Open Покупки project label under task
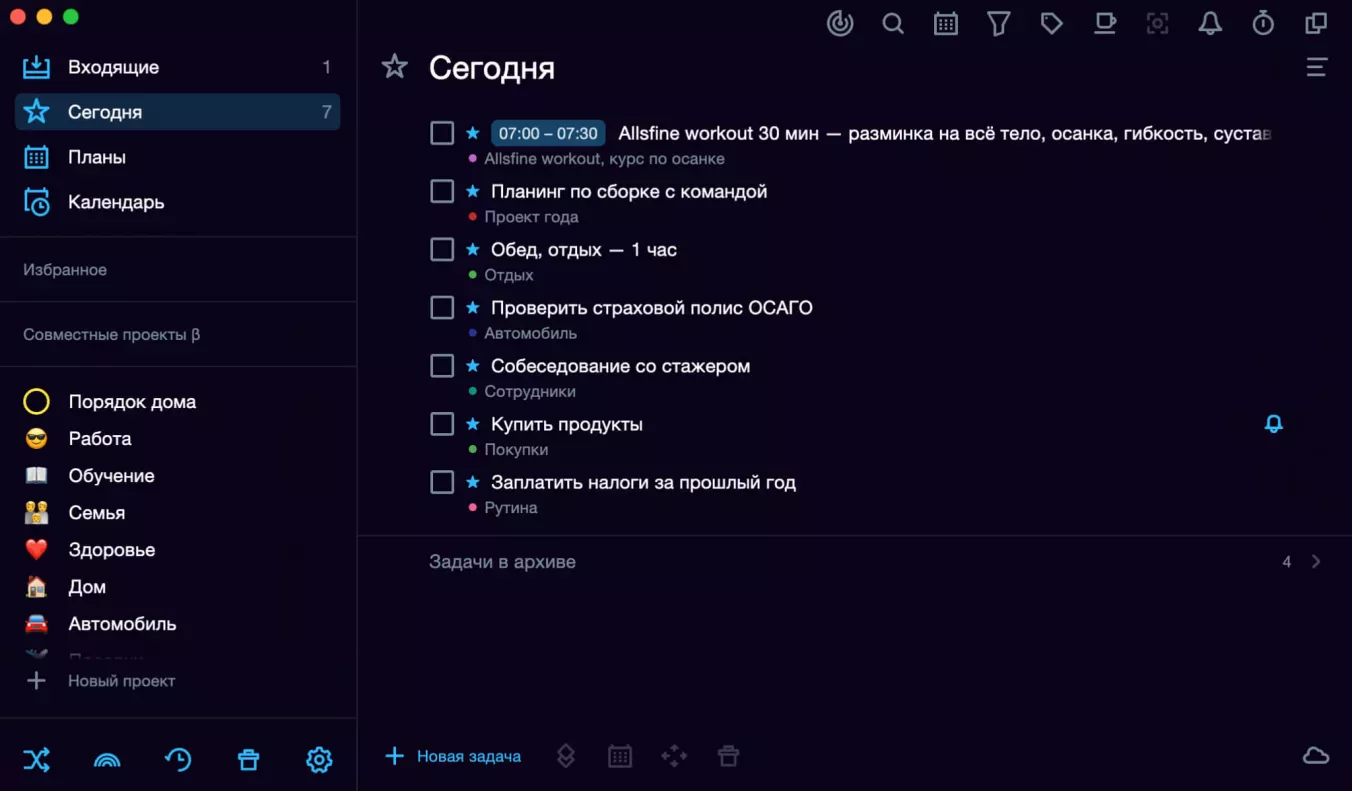The height and width of the screenshot is (791, 1352). click(x=516, y=450)
